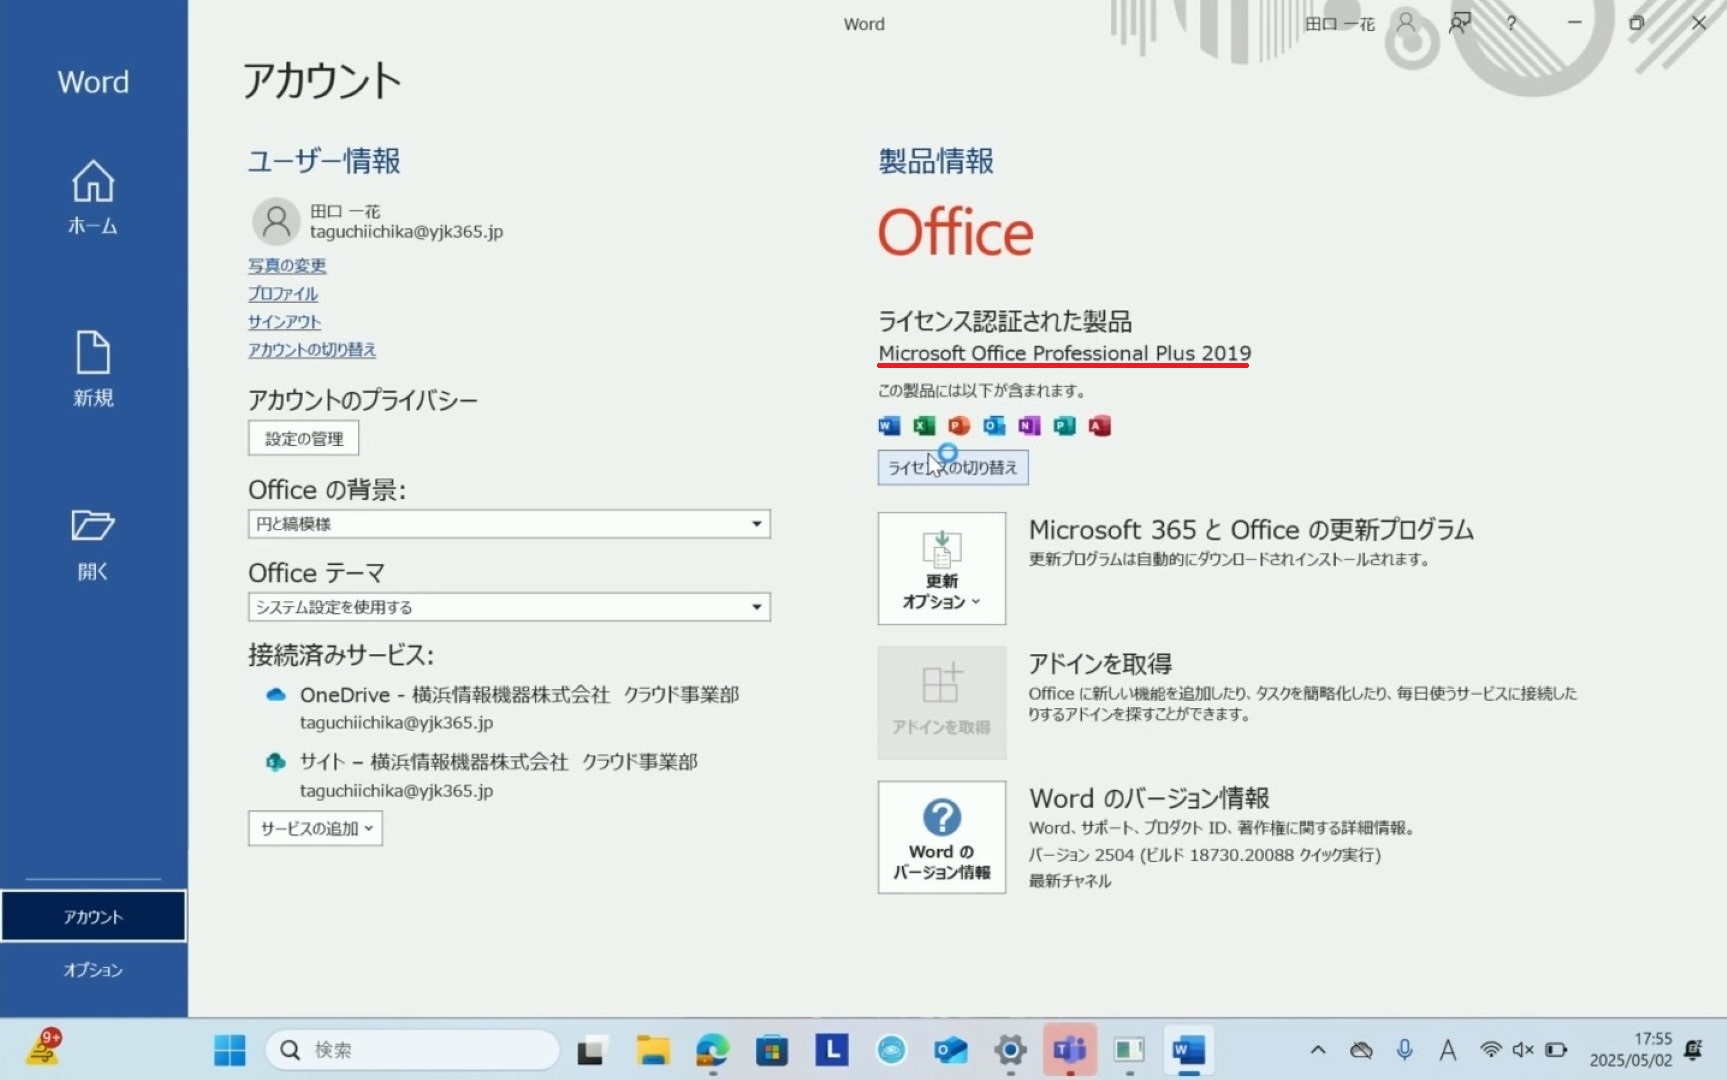Open Microsoft Teams from the taskbar
Image resolution: width=1727 pixels, height=1080 pixels.
point(1069,1050)
